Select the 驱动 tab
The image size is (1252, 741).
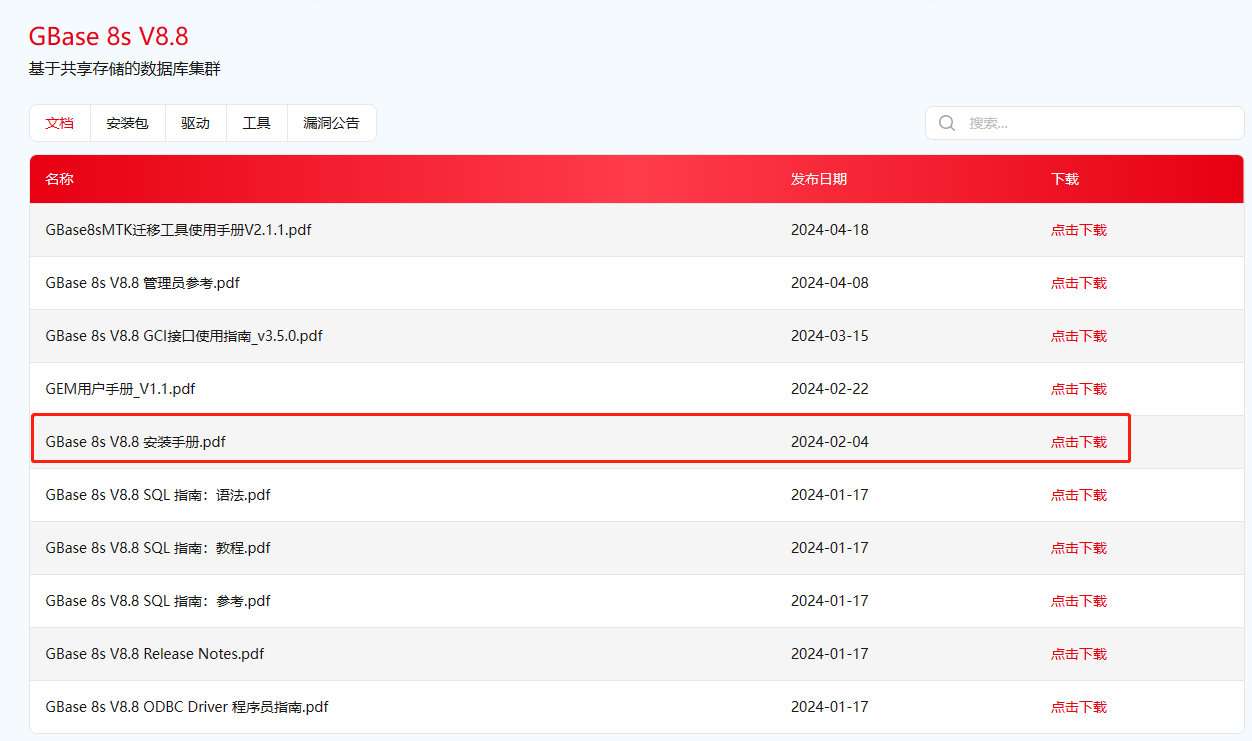pyautogui.click(x=196, y=123)
